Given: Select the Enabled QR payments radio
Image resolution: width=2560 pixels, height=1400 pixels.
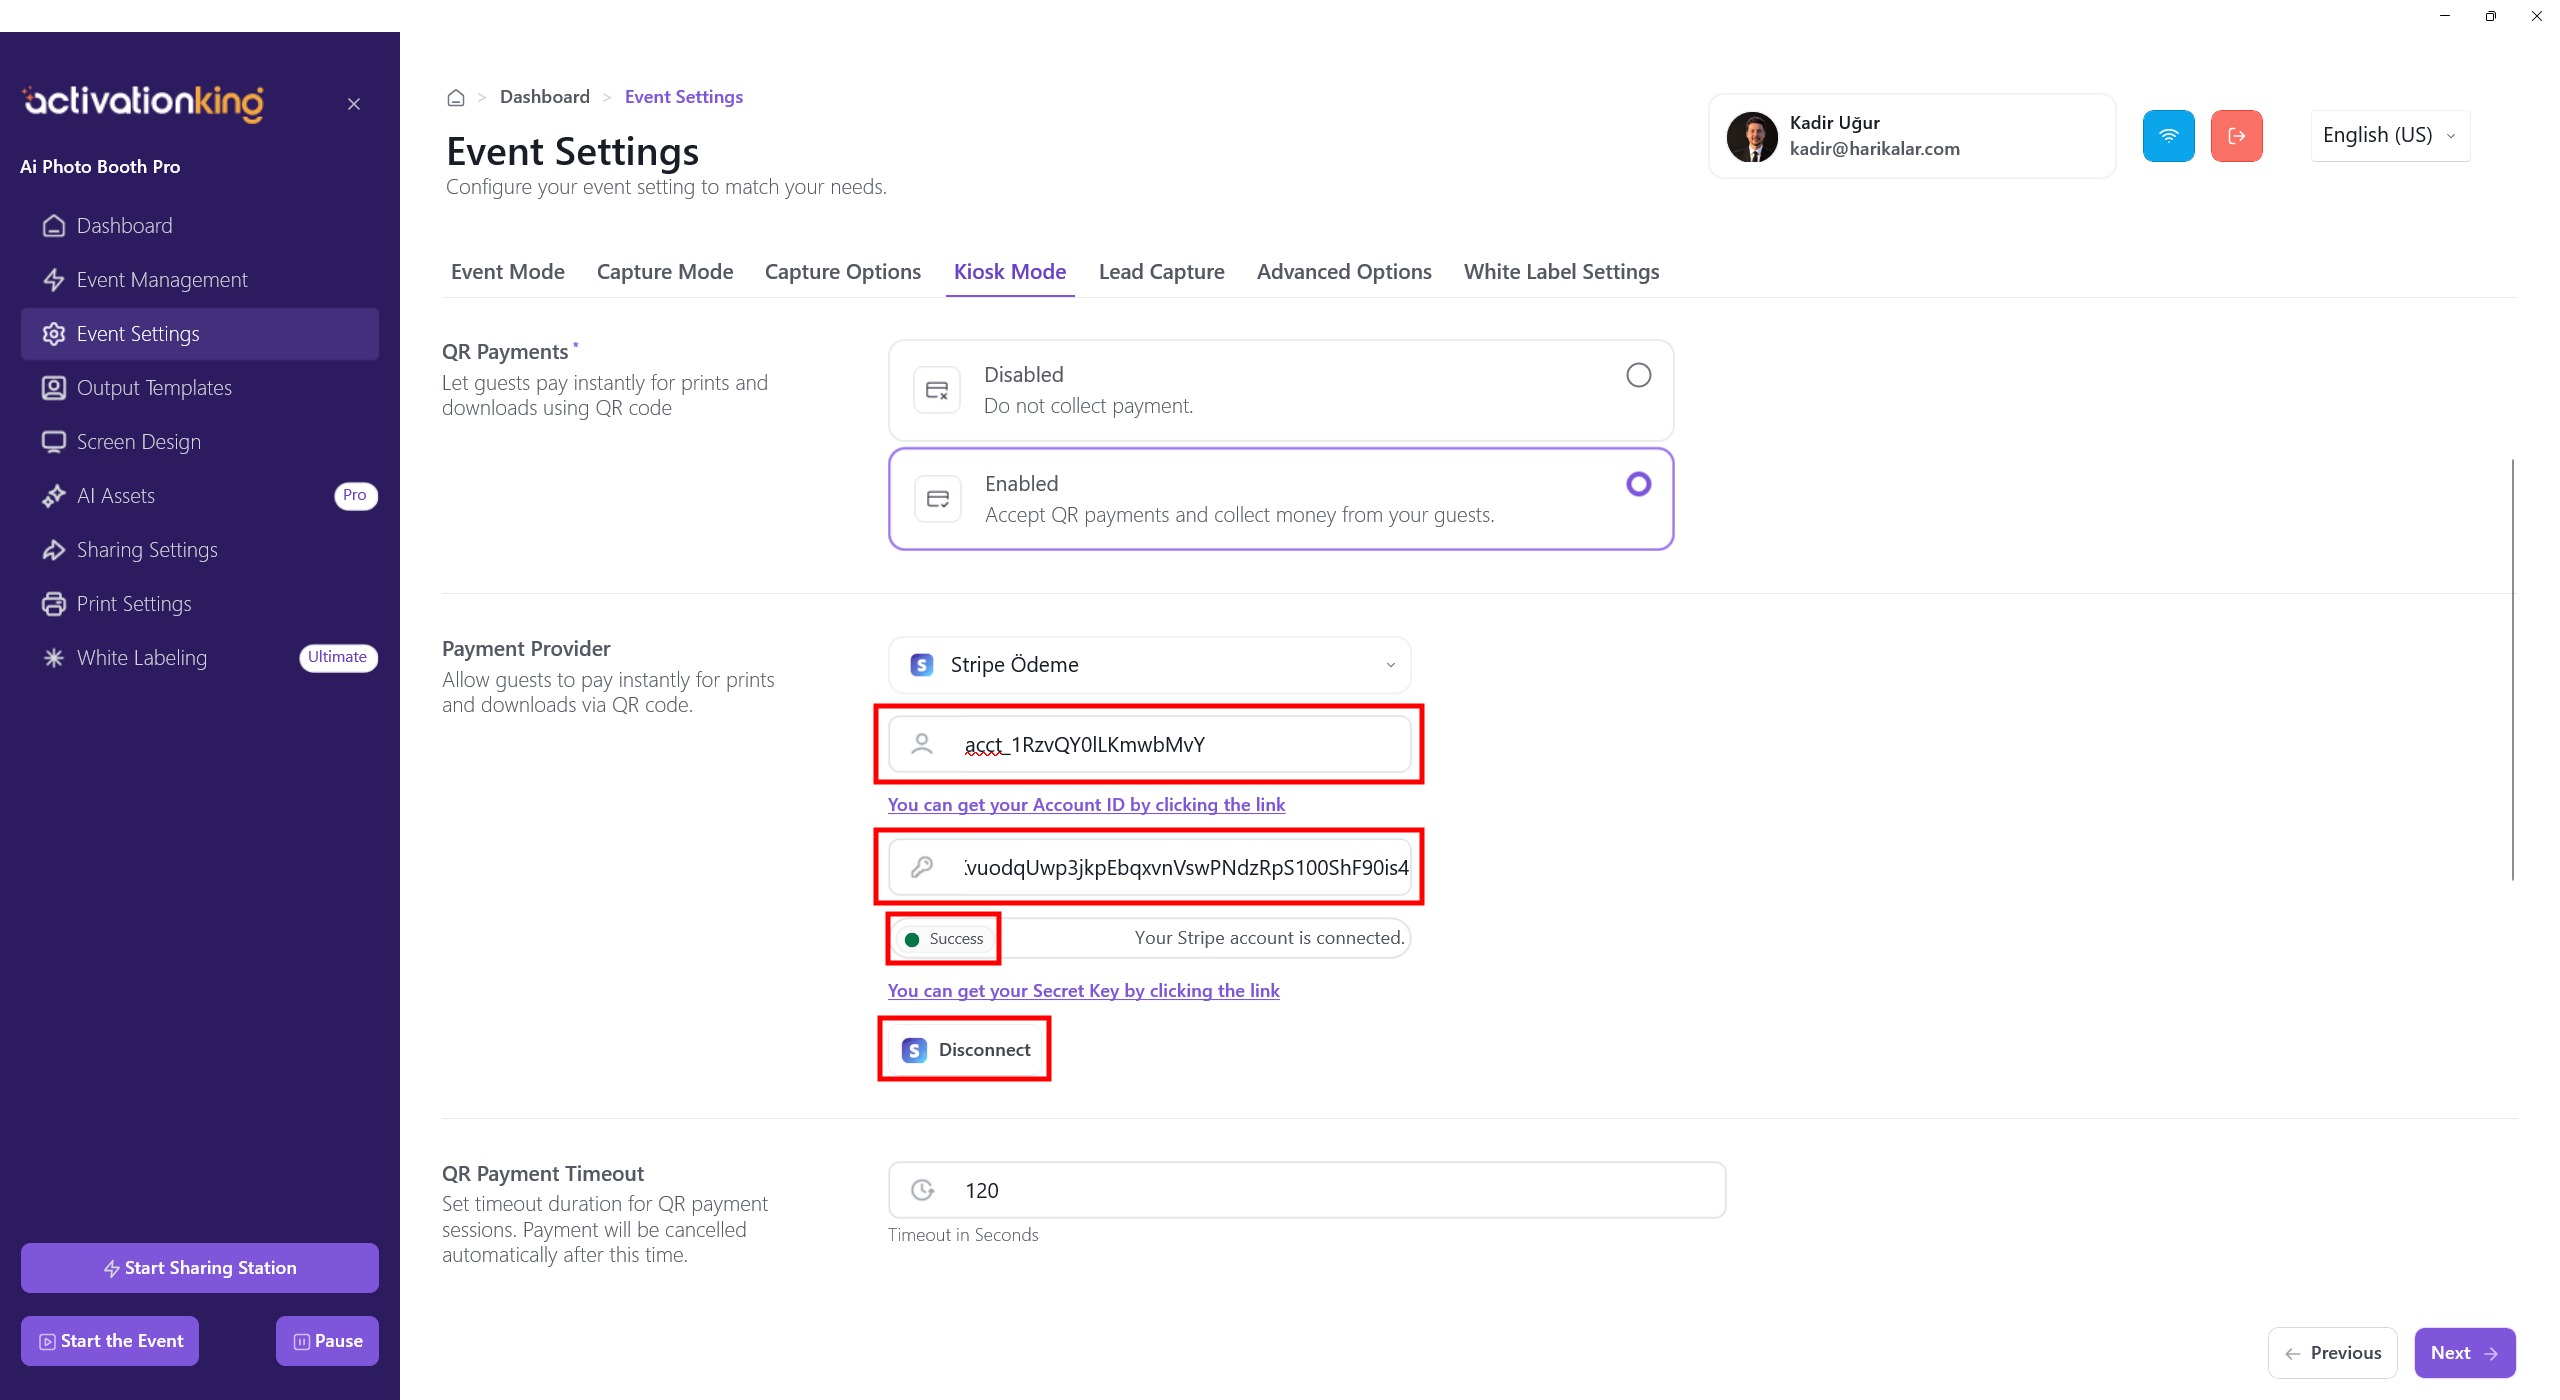Looking at the screenshot, I should click(x=1638, y=484).
